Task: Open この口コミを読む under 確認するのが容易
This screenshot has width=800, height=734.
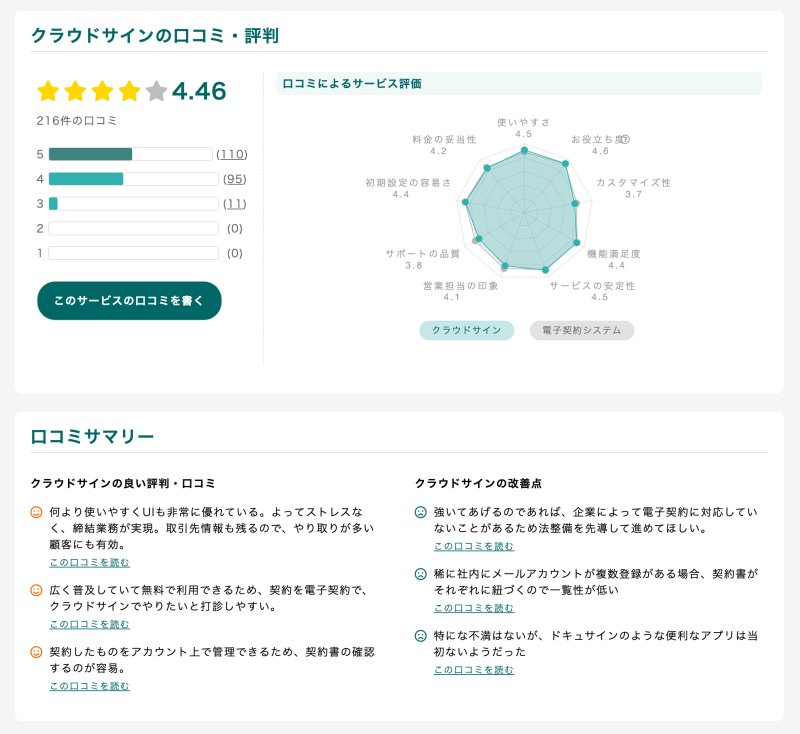Action: pyautogui.click(x=89, y=686)
